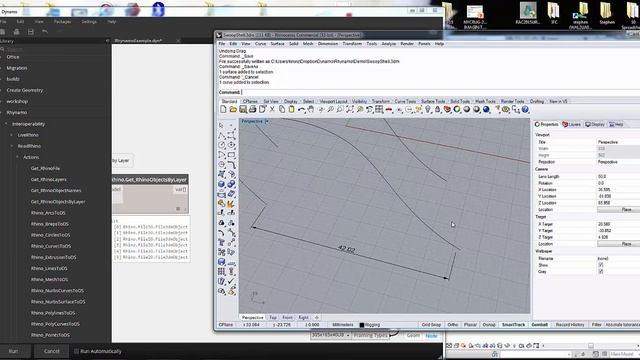Toggle Run Automatically checkbox in Dynamo
This screenshot has height=360, width=640.
point(76,351)
